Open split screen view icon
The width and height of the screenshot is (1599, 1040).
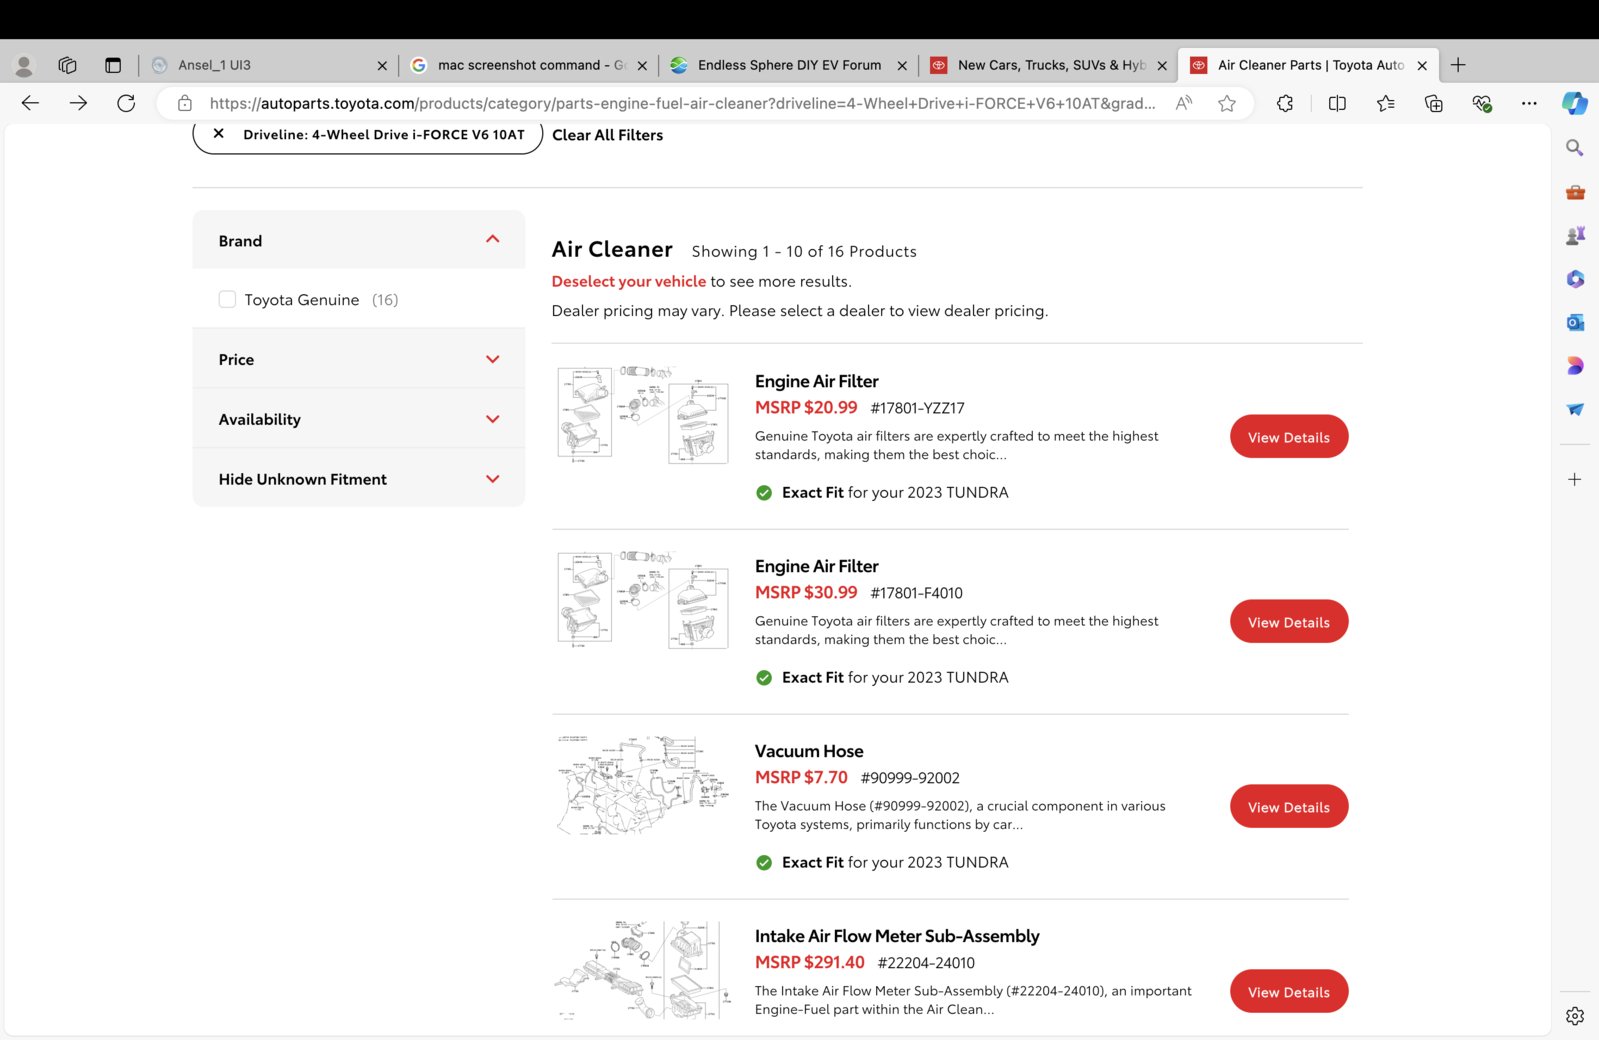click(x=1337, y=103)
